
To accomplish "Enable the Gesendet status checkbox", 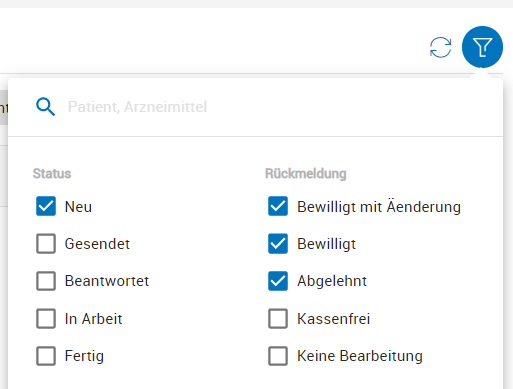I will tap(46, 244).
